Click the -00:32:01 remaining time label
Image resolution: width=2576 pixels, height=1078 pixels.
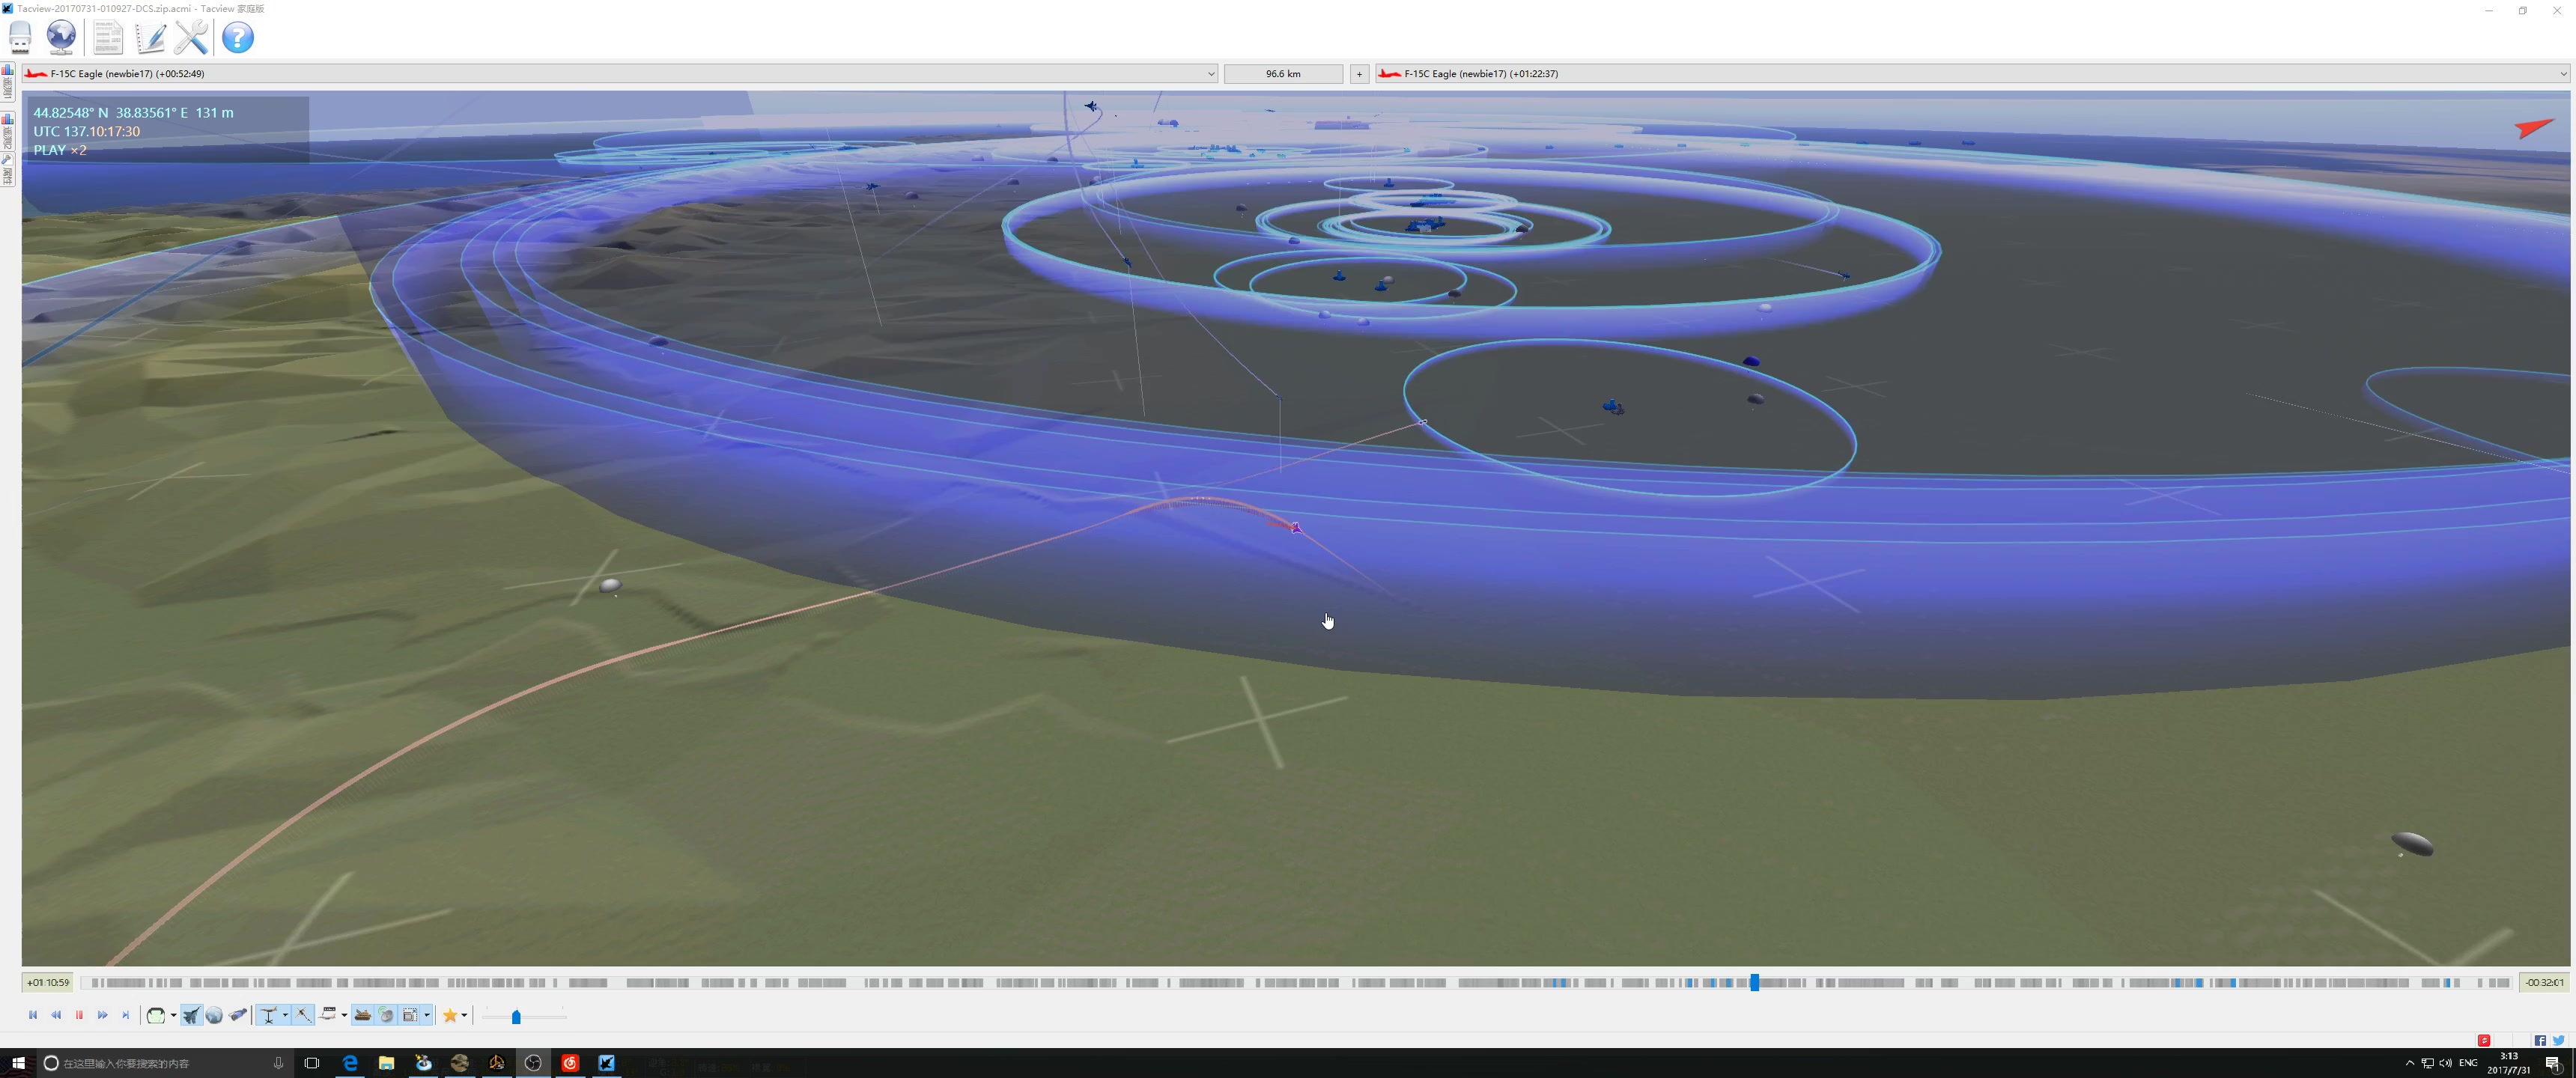click(2544, 983)
